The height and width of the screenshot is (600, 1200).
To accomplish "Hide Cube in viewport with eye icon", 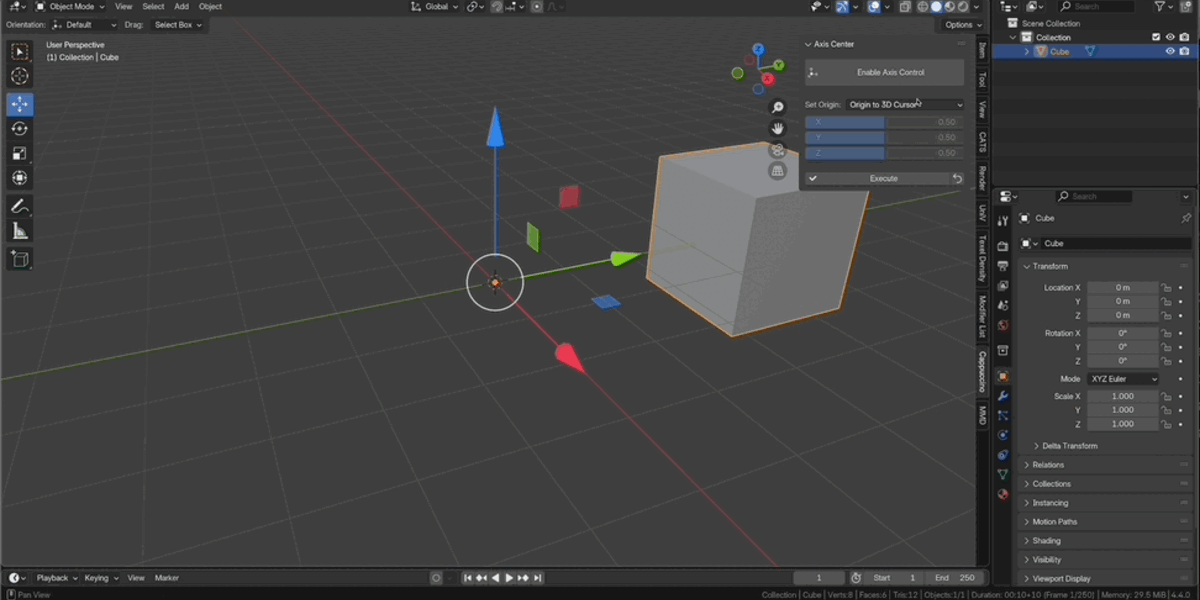I will [1170, 51].
